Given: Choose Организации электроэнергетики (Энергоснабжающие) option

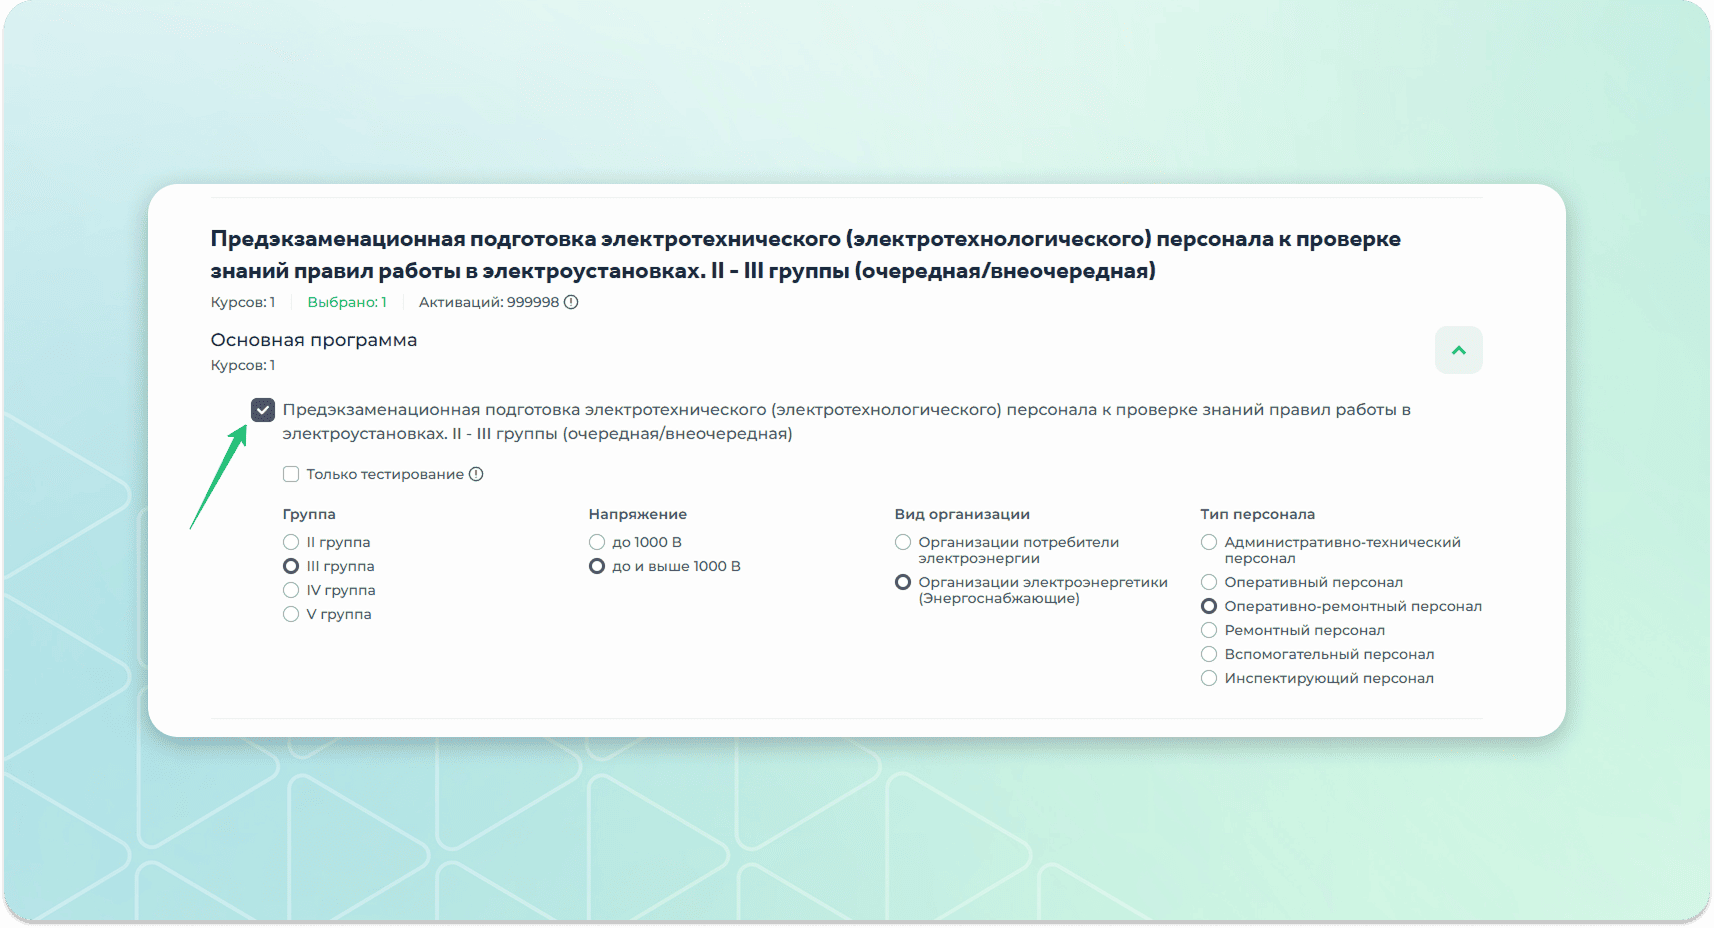Looking at the screenshot, I should 903,582.
